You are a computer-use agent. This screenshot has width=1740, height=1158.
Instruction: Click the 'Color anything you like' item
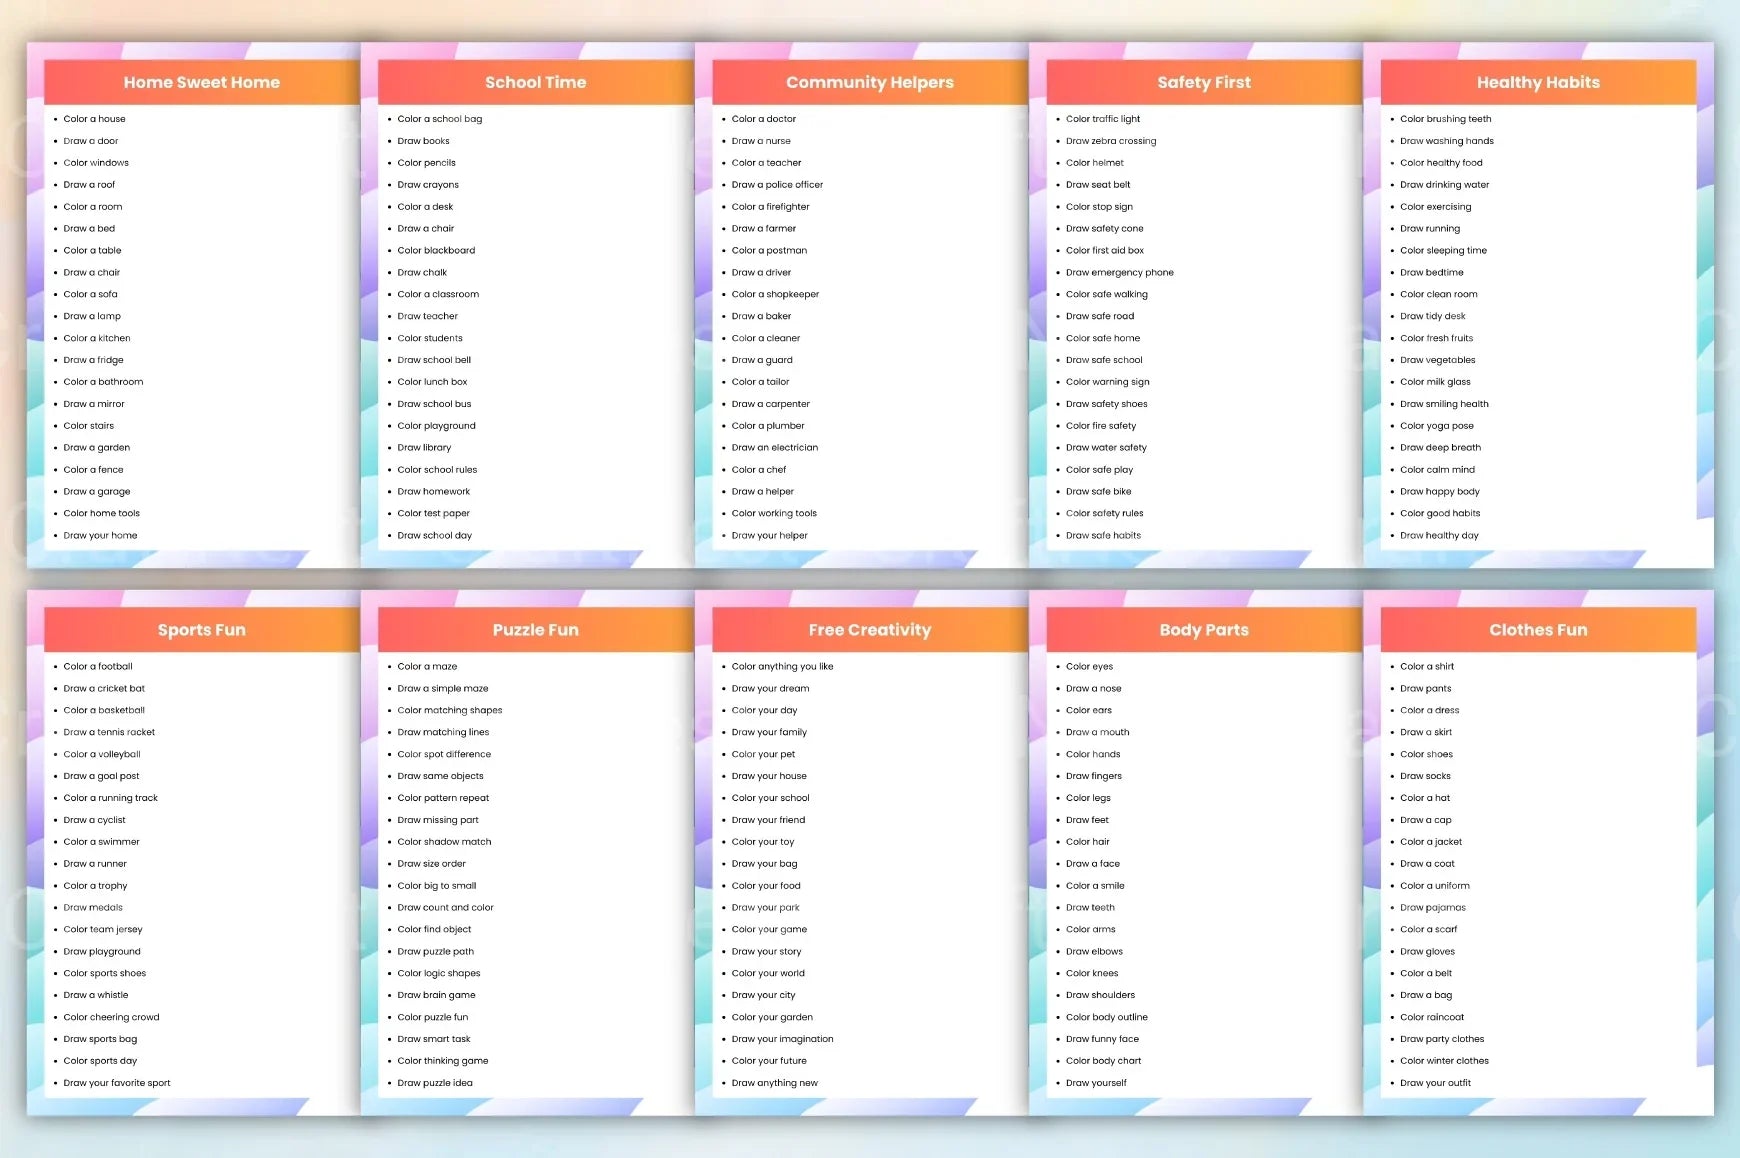782,667
